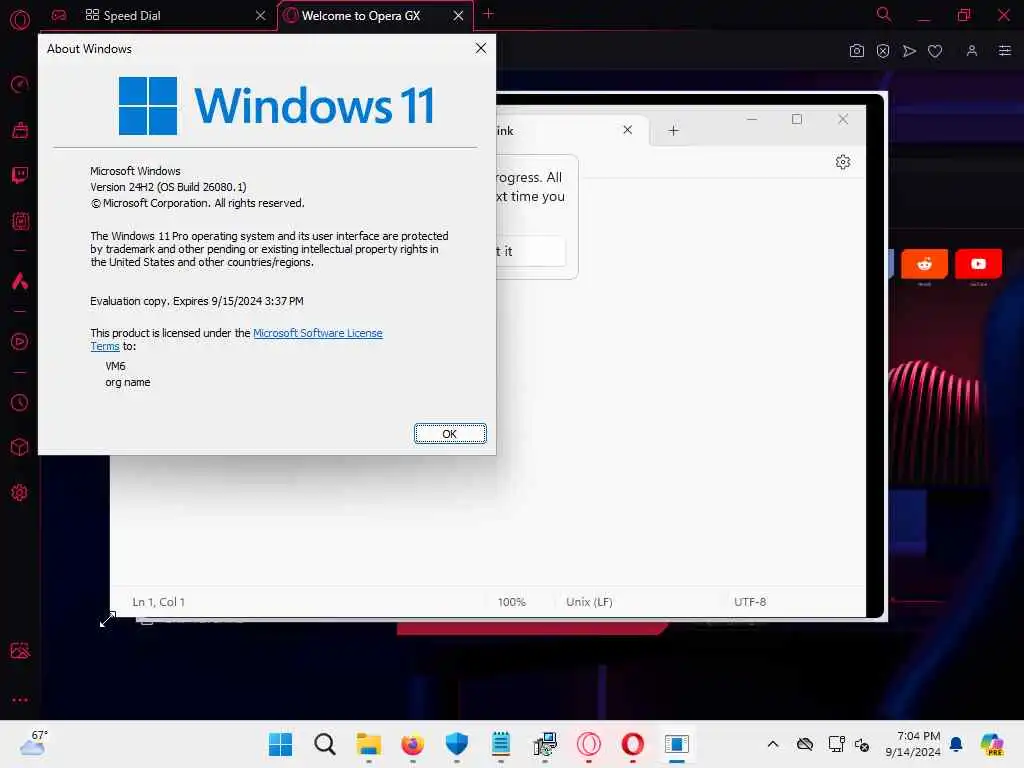Close the About Windows dialog
The width and height of the screenshot is (1024, 768).
(x=481, y=48)
